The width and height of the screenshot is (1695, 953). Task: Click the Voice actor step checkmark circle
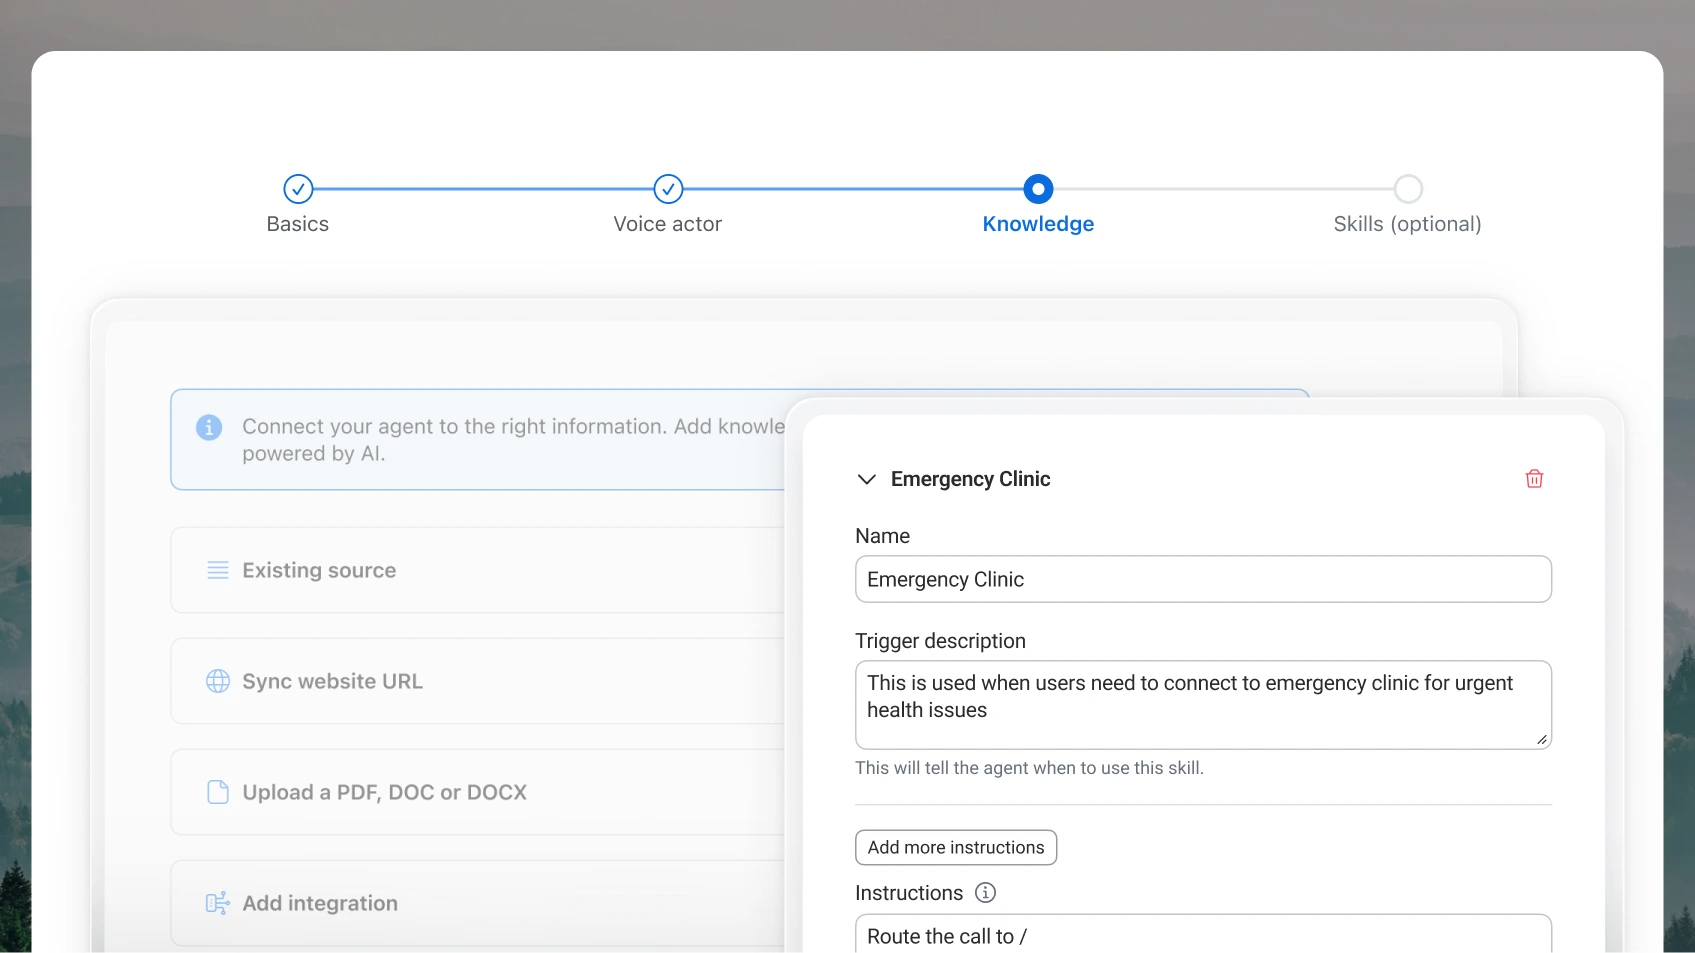(668, 189)
